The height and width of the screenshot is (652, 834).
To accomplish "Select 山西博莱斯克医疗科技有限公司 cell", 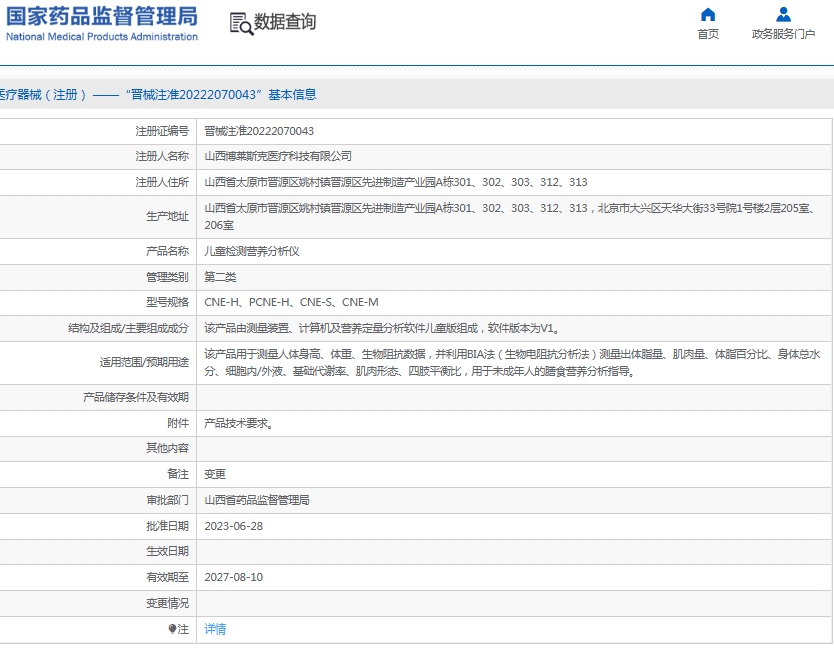I will (278, 156).
